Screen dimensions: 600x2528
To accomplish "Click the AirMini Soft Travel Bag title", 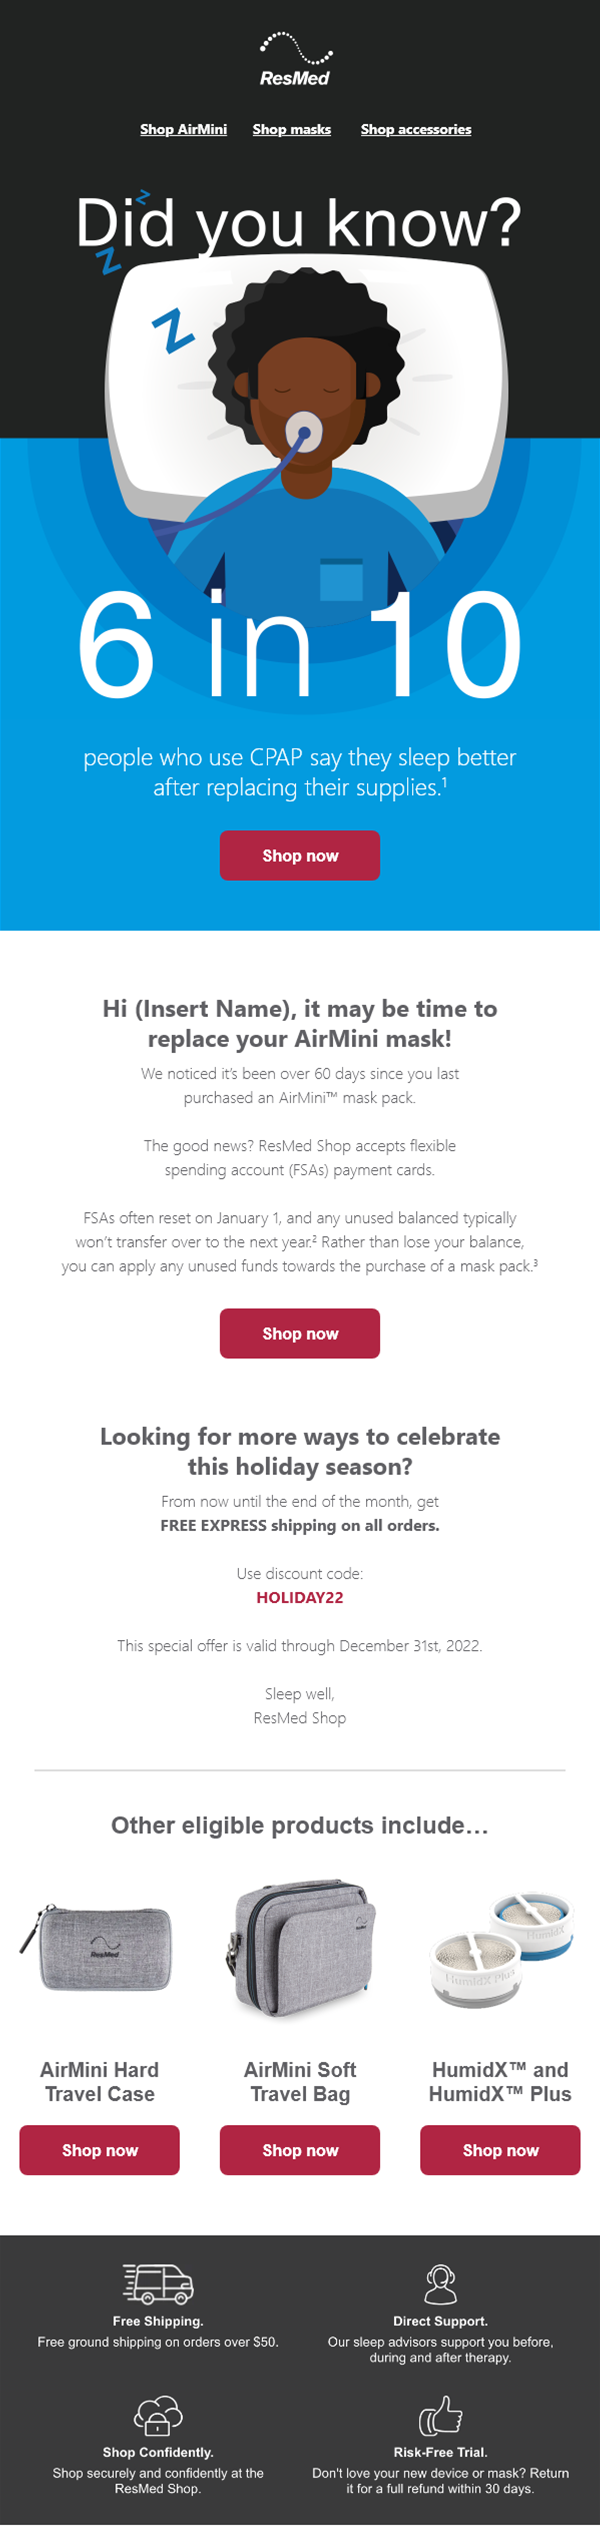I will (300, 2082).
